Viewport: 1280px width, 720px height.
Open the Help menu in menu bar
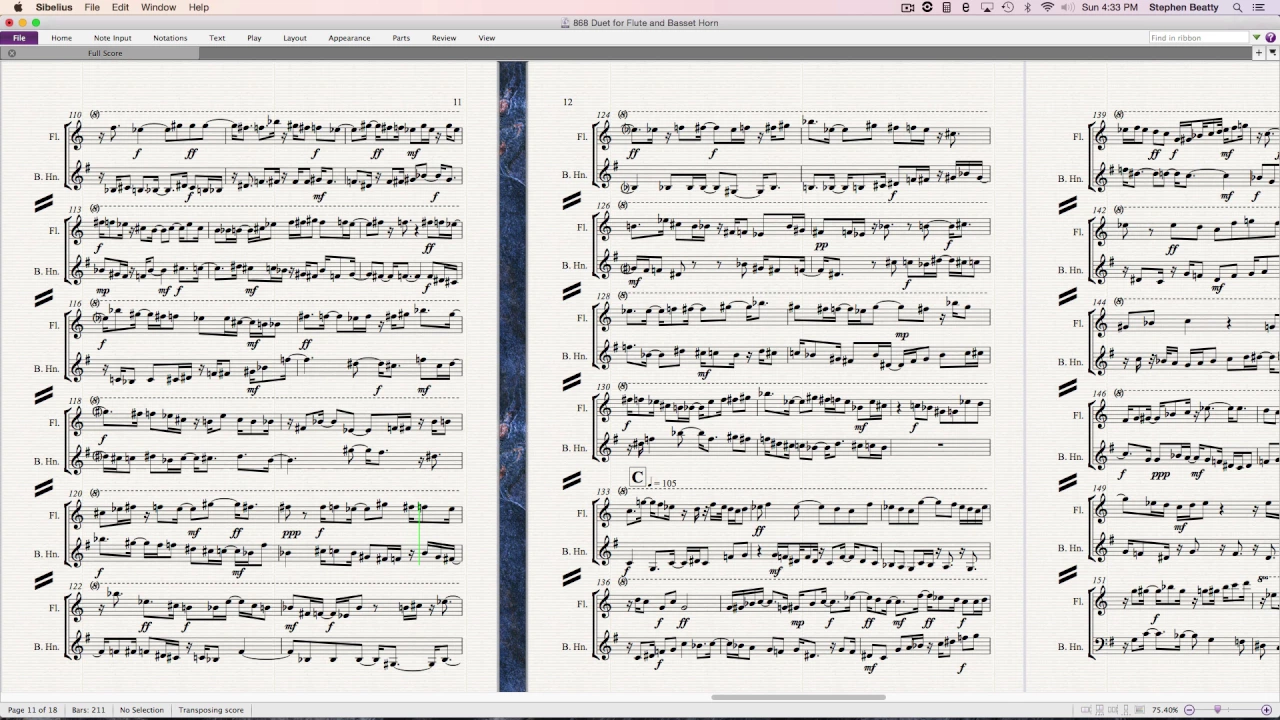coord(199,7)
